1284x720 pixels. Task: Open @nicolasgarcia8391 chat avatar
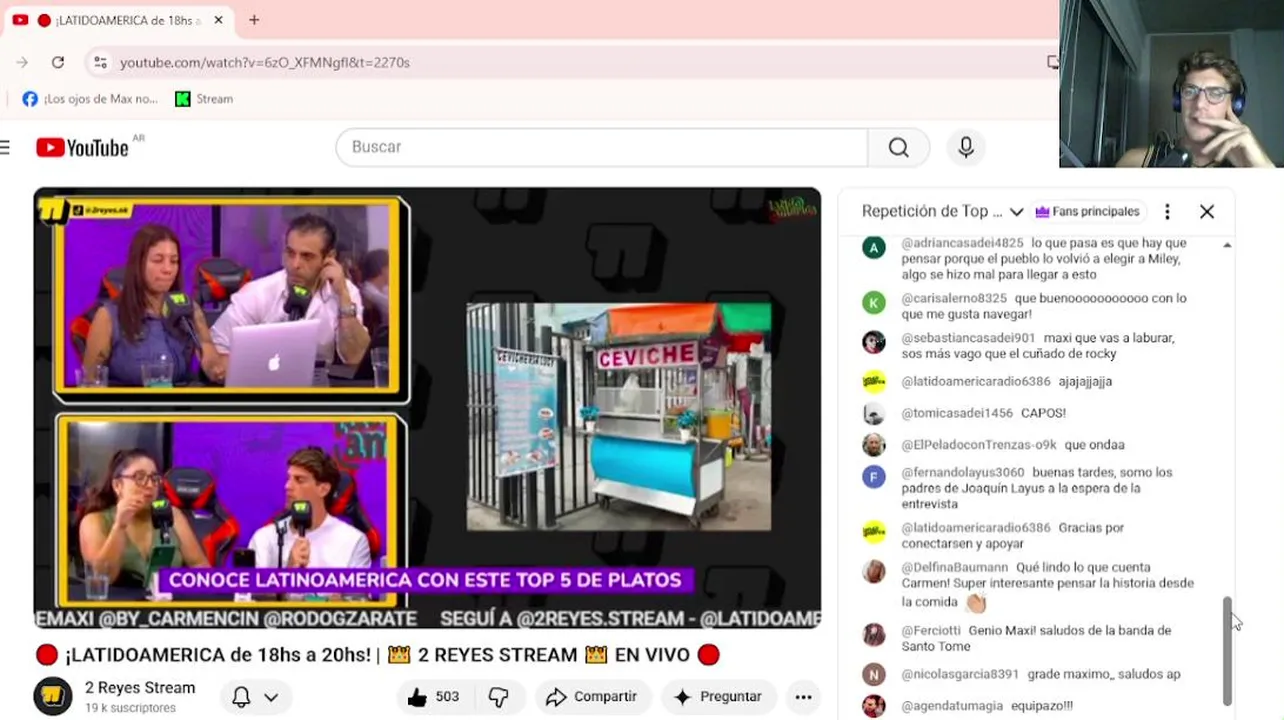pyautogui.click(x=874, y=674)
